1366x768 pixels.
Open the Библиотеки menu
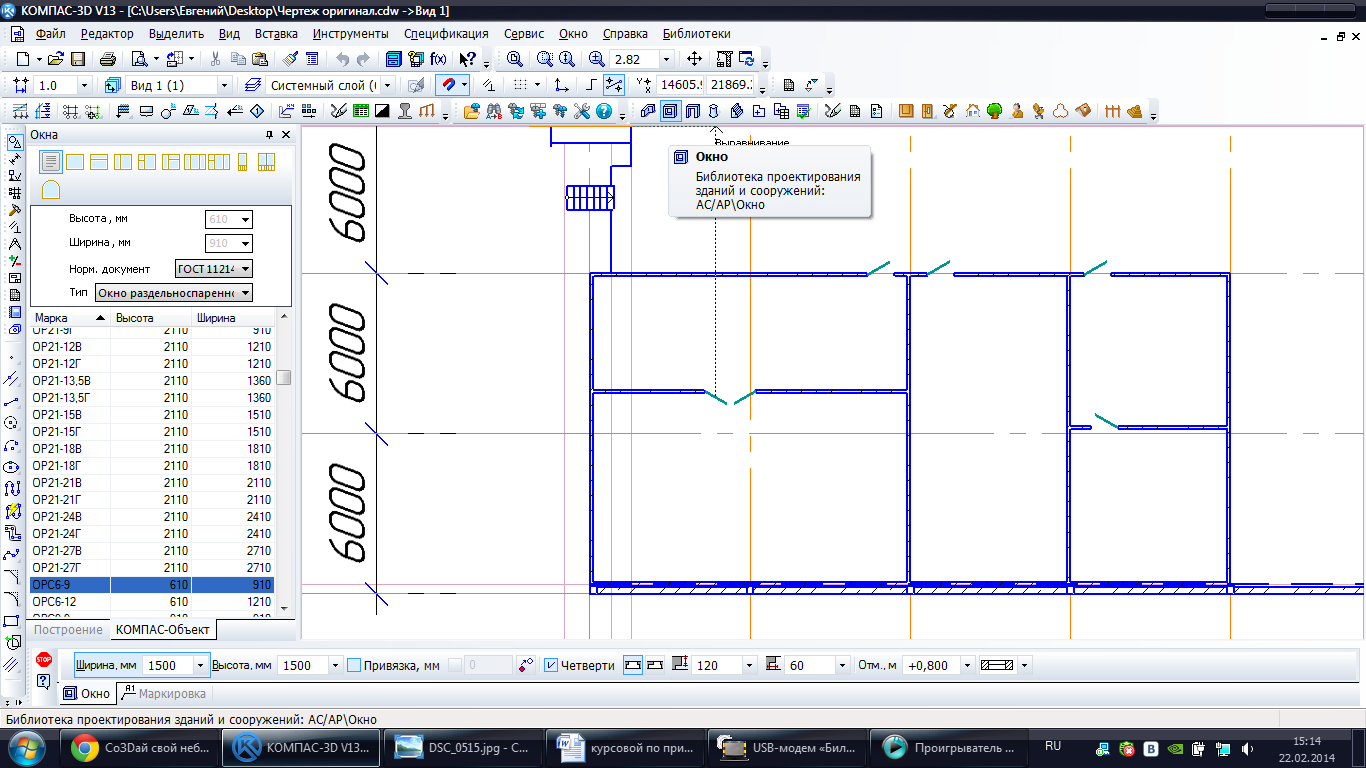click(697, 33)
